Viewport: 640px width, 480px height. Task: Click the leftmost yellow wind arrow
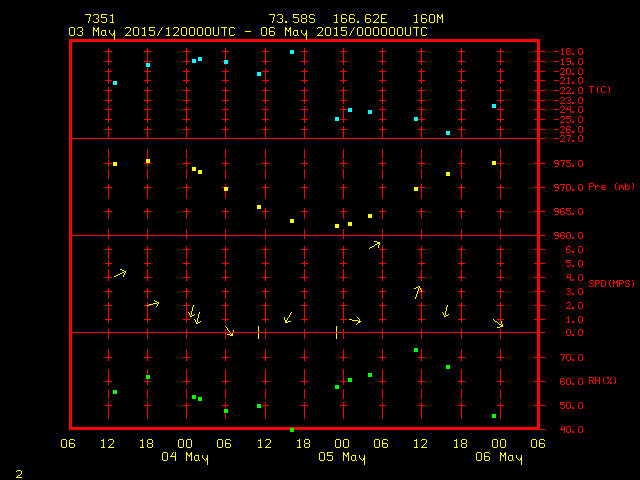tap(120, 273)
